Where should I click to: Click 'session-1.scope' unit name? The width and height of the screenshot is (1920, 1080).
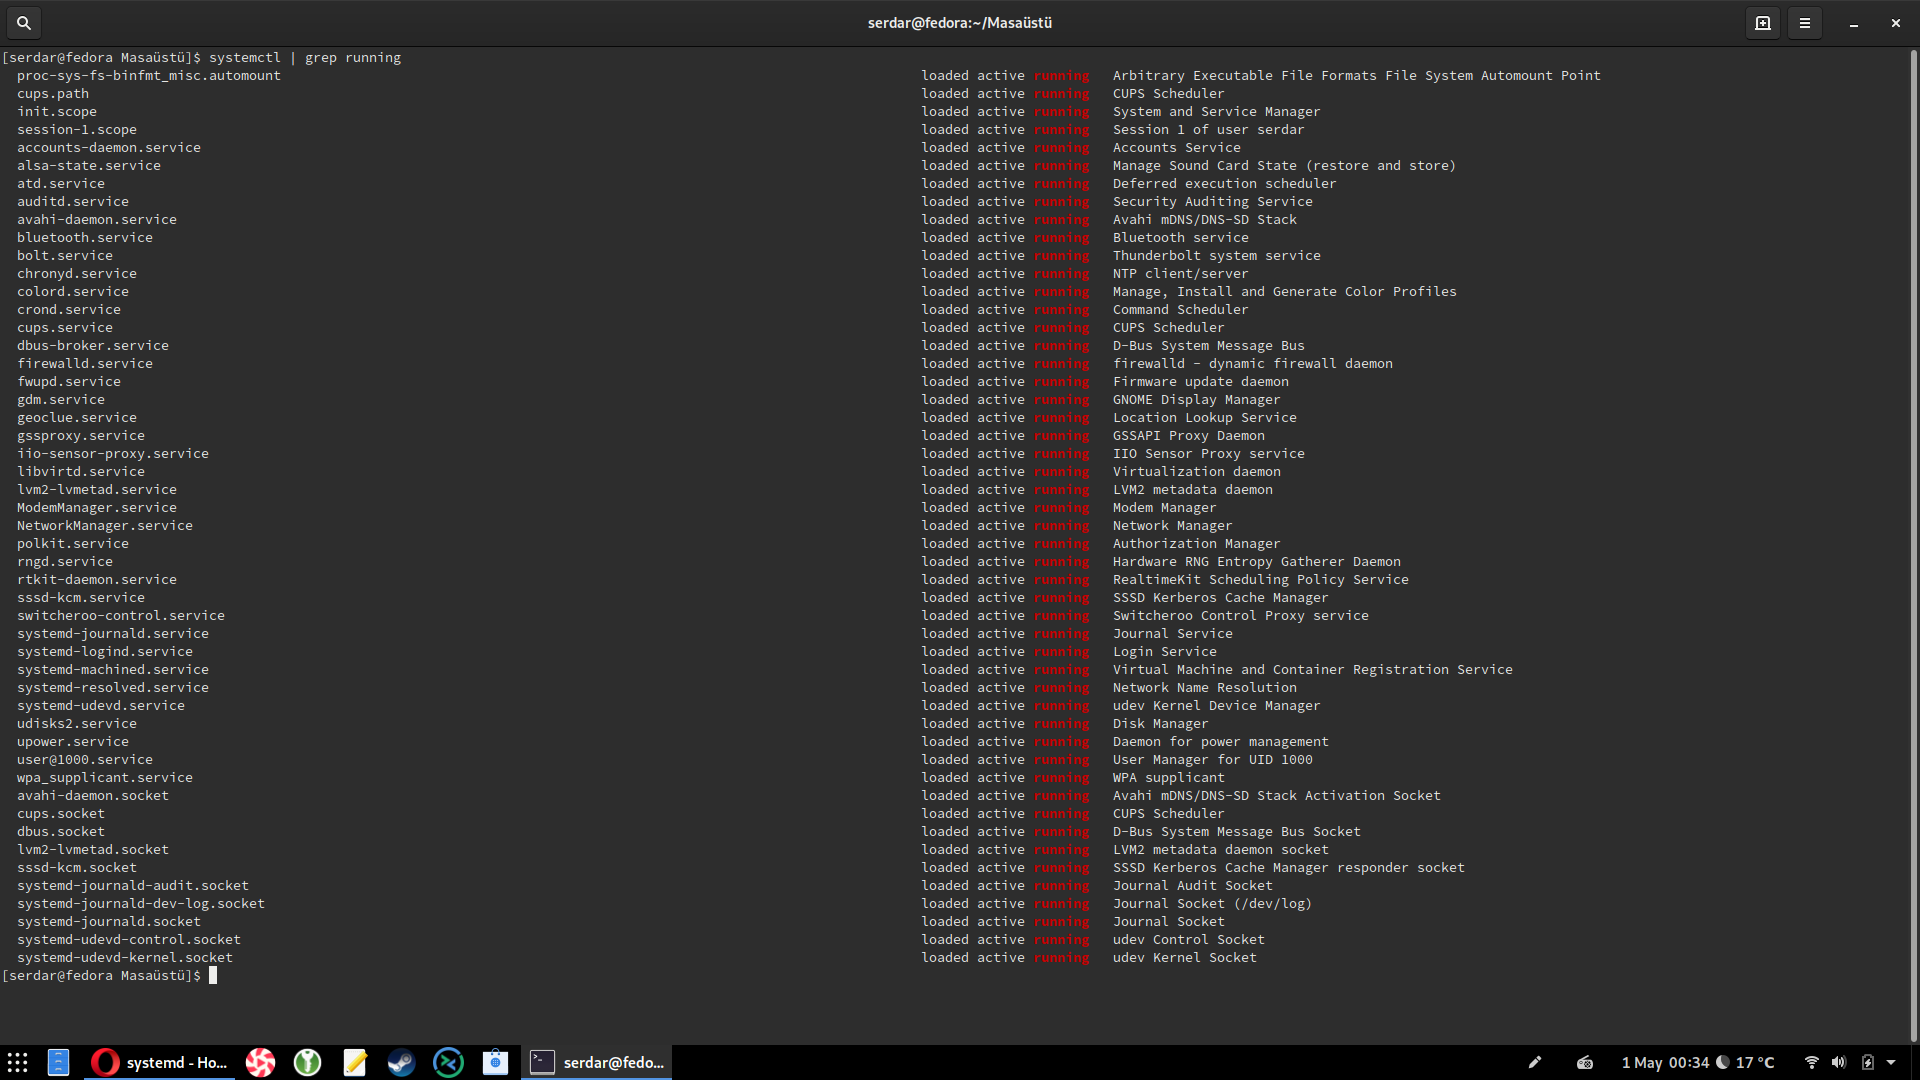click(x=77, y=130)
